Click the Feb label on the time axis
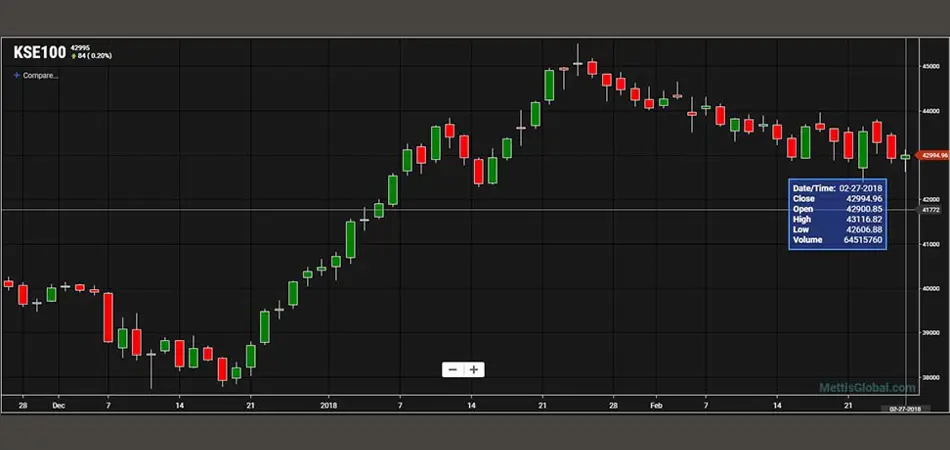Screen dimensions: 950x450 [655, 405]
